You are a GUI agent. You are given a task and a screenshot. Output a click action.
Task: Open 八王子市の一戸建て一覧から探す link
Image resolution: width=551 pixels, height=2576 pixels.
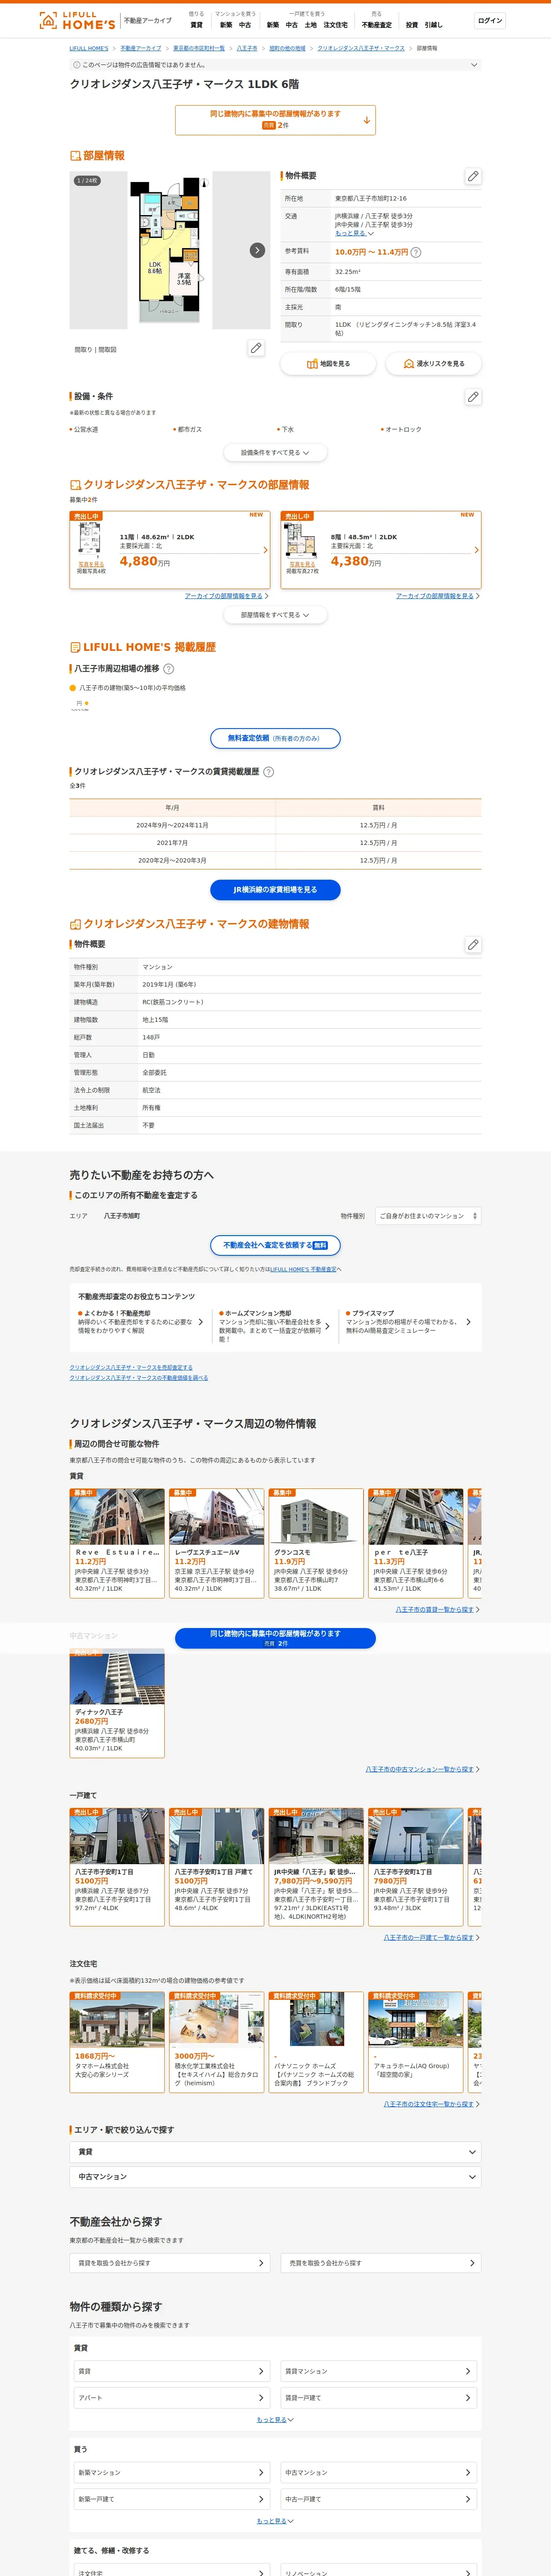[x=432, y=1938]
